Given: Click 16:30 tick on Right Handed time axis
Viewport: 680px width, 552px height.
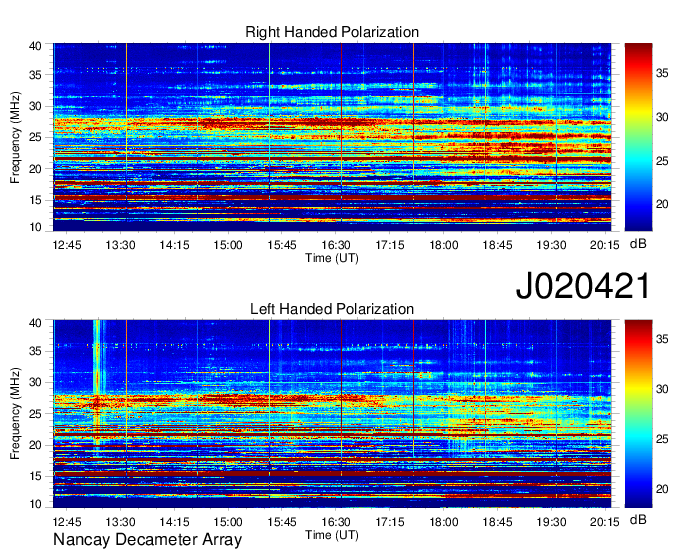Looking at the screenshot, I should click(336, 245).
